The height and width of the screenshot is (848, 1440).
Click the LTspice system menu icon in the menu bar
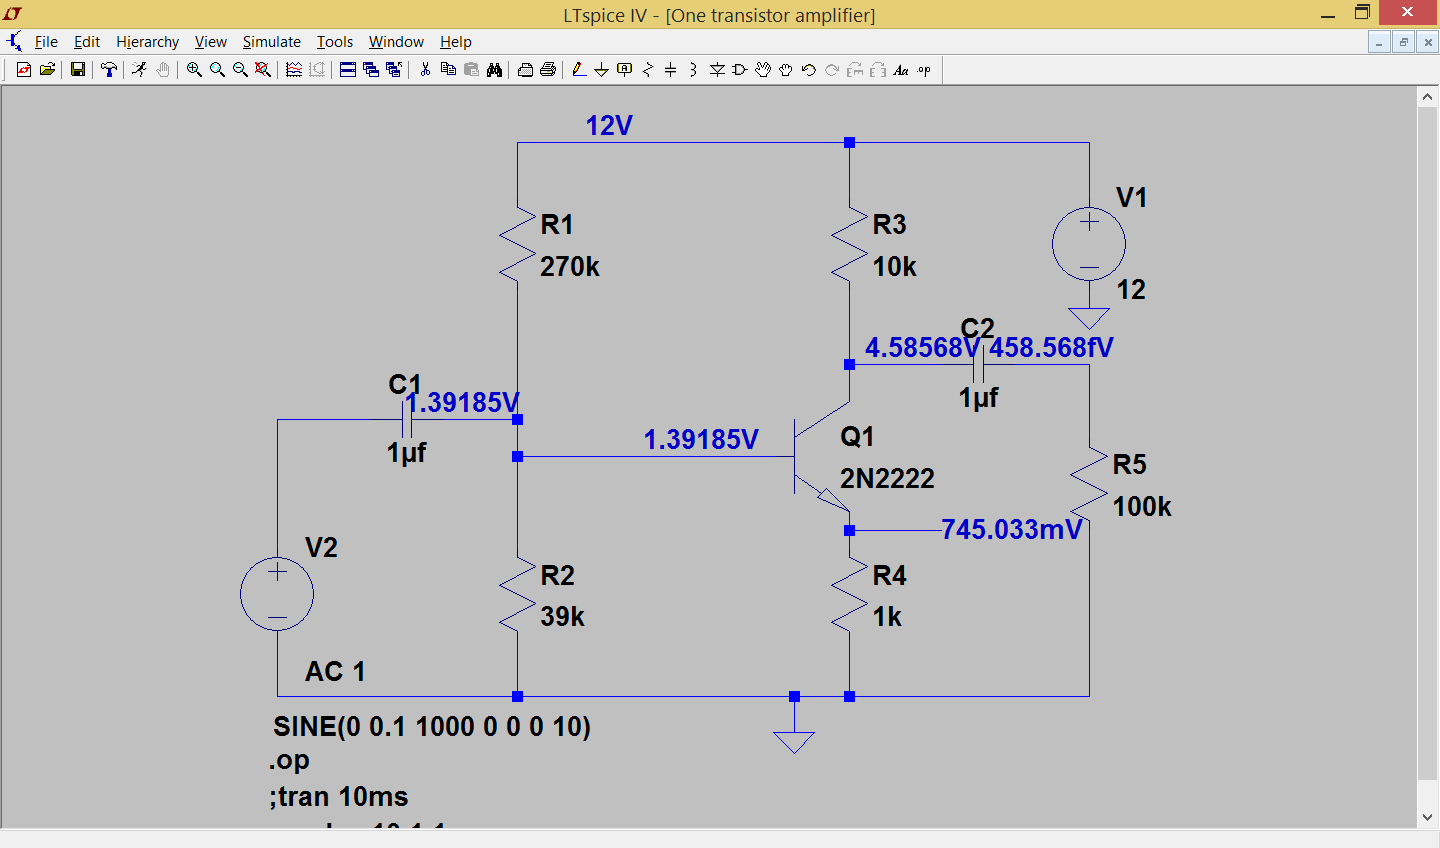coord(14,42)
